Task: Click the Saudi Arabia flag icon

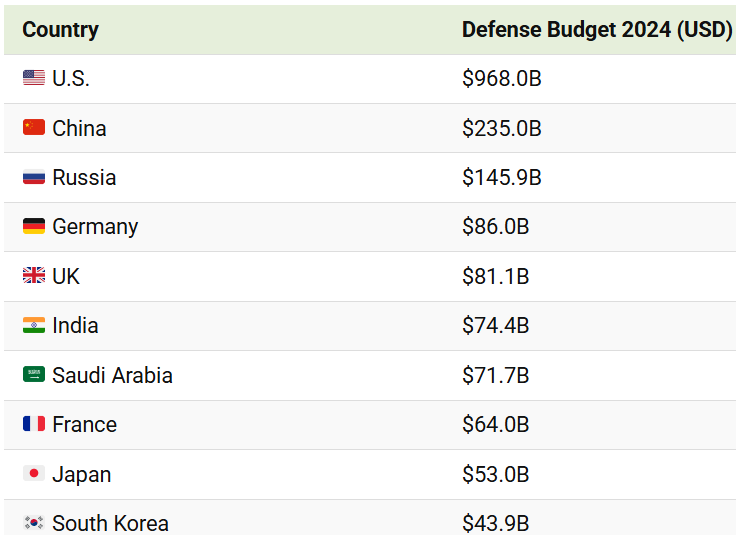Action: point(34,375)
